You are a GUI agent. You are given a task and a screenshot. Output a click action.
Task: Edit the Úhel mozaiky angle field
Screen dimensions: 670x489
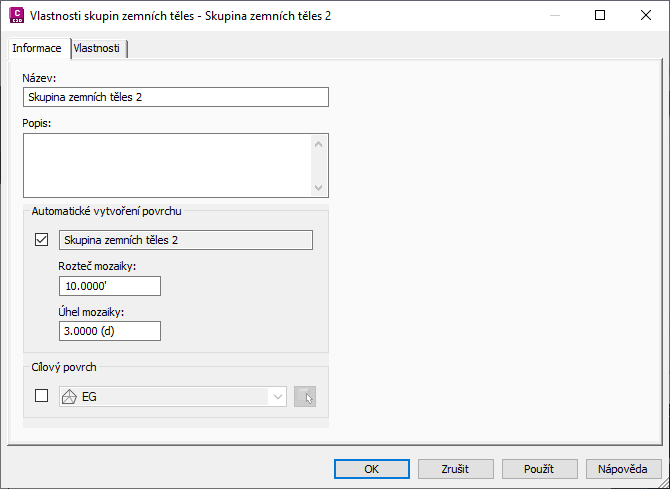tap(110, 331)
